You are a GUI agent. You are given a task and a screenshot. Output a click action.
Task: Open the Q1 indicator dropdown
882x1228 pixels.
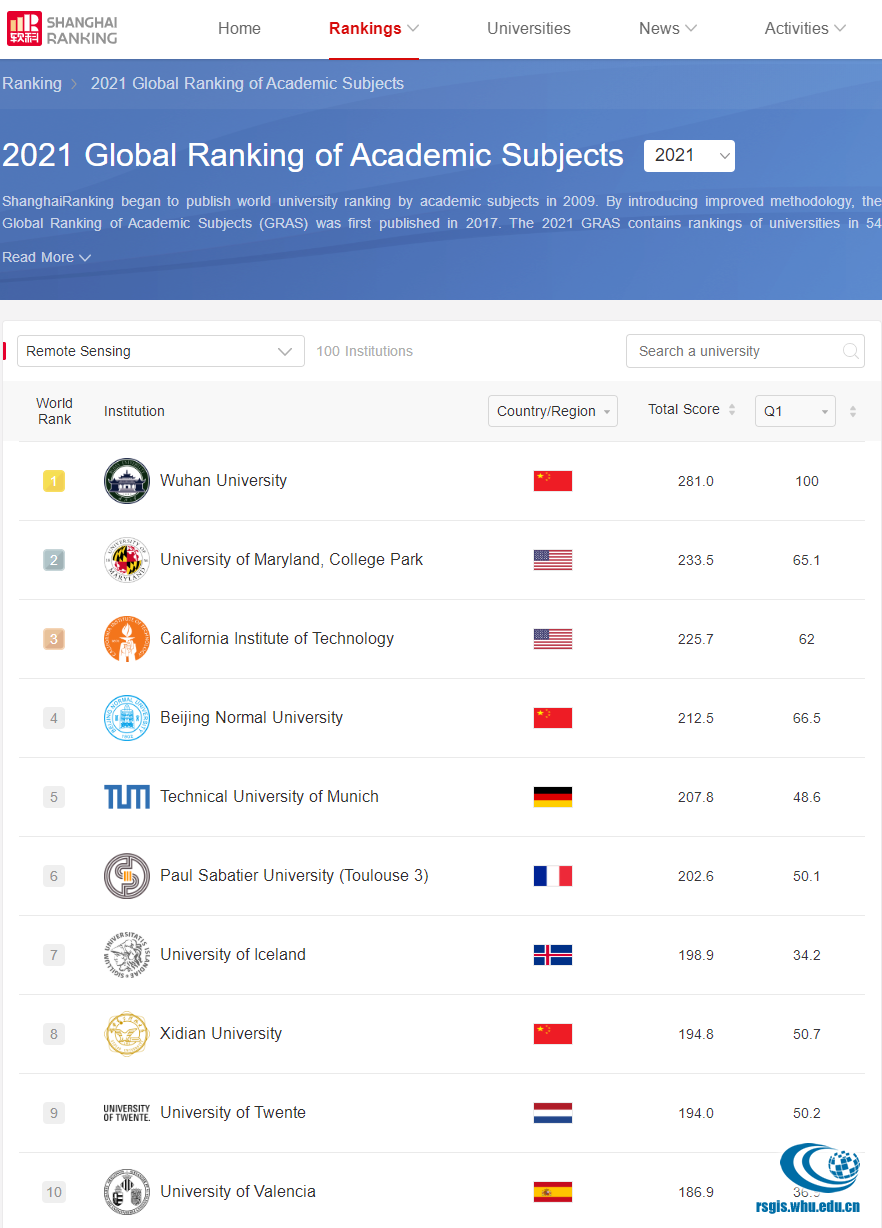click(x=795, y=411)
